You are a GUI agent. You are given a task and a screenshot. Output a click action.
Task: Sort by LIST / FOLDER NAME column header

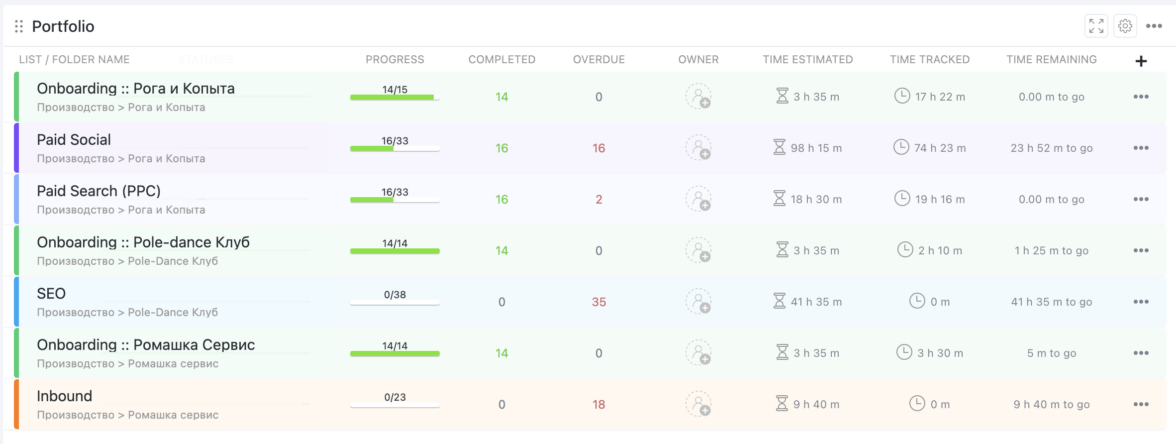[x=74, y=59]
